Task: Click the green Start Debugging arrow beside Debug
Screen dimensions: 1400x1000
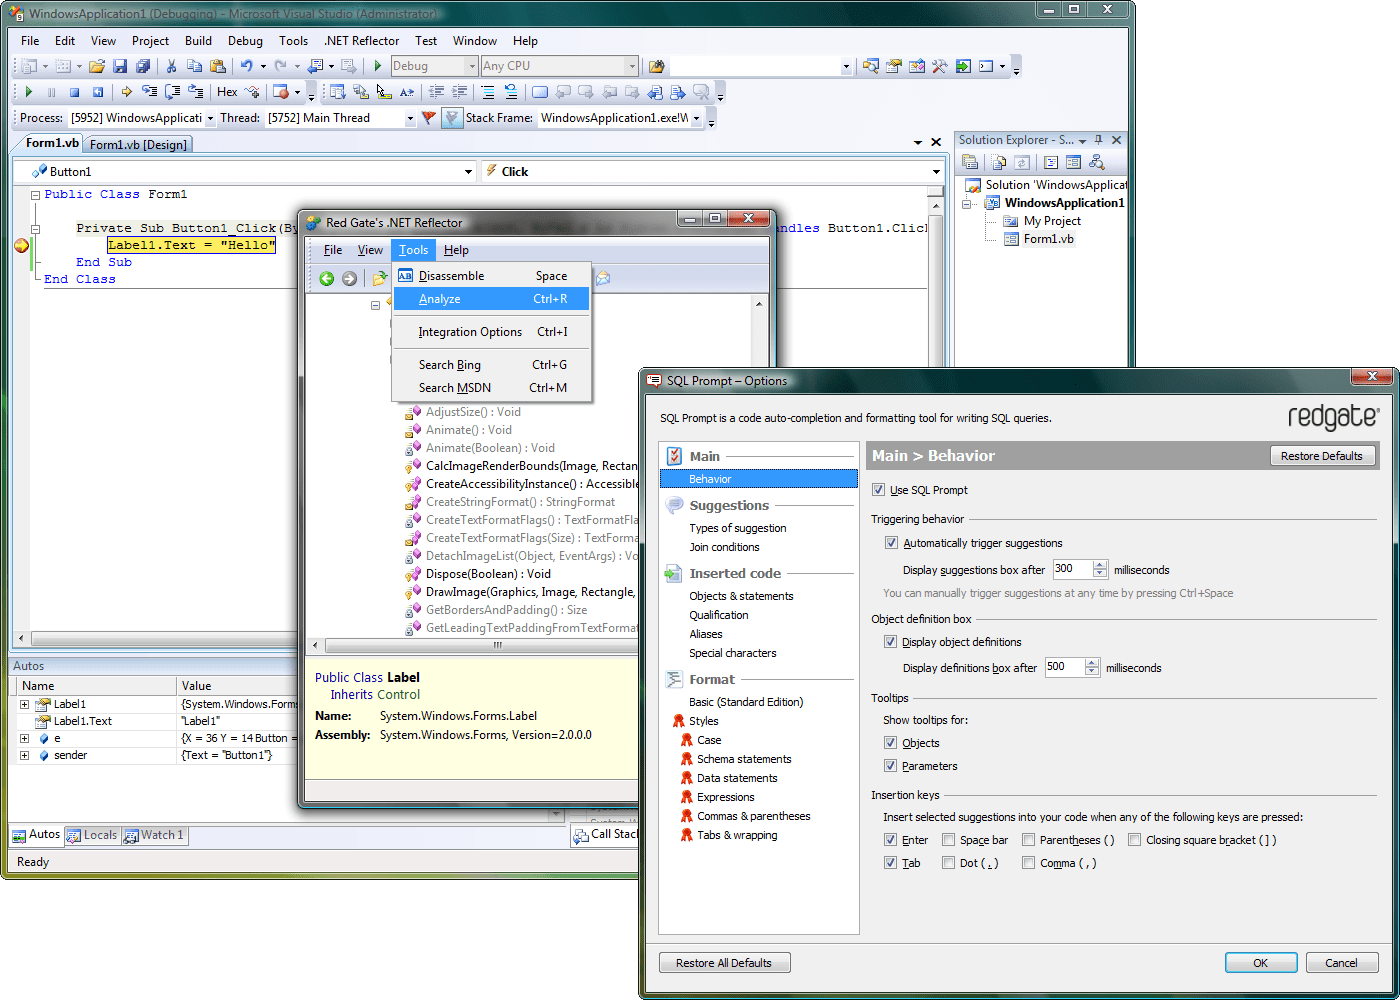Action: click(x=378, y=66)
